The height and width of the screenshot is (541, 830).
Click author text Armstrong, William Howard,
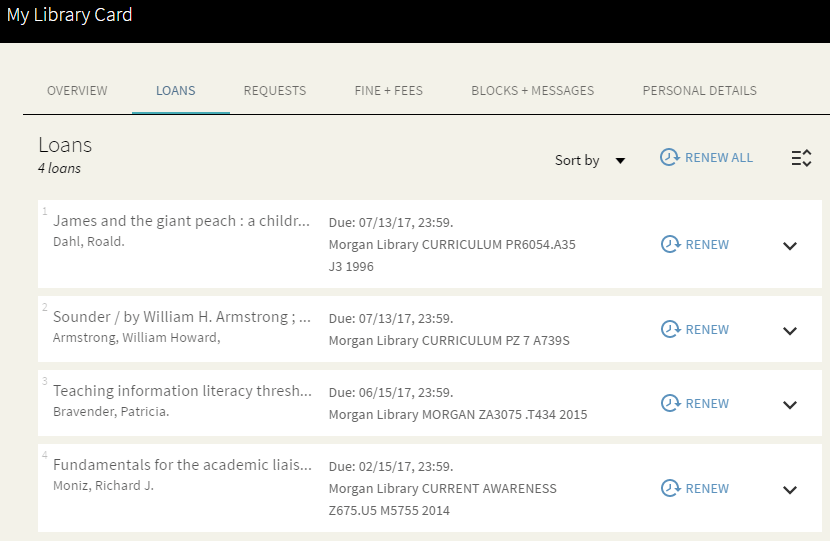click(137, 337)
